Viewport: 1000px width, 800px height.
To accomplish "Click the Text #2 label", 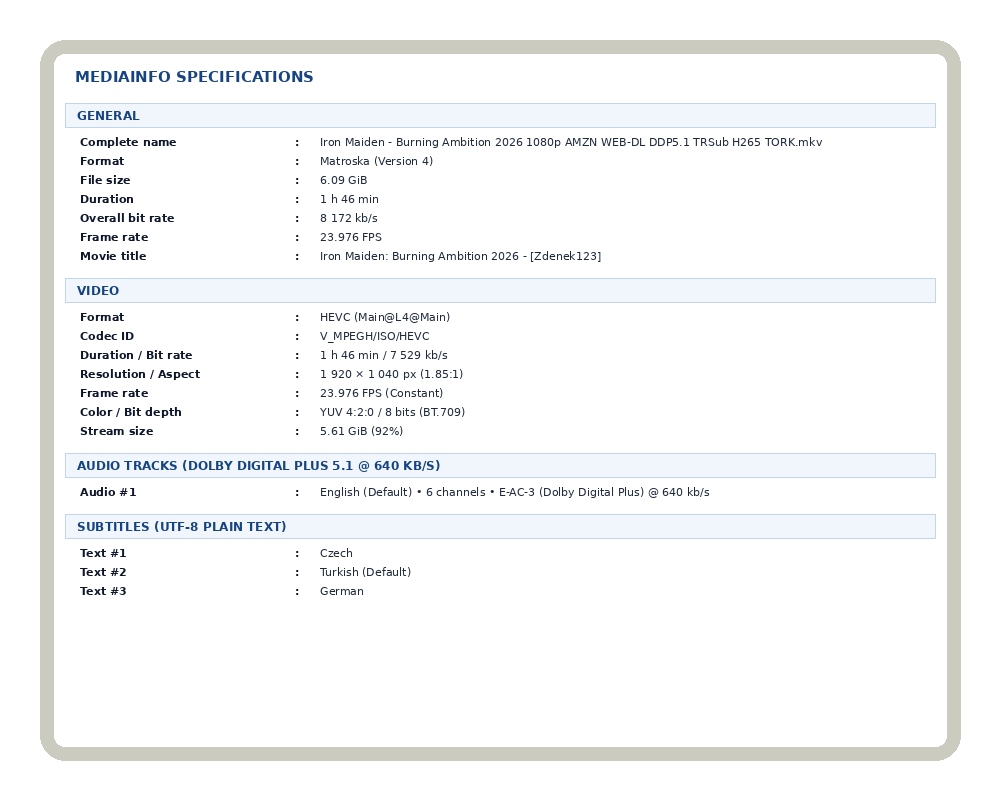I will 103,572.
